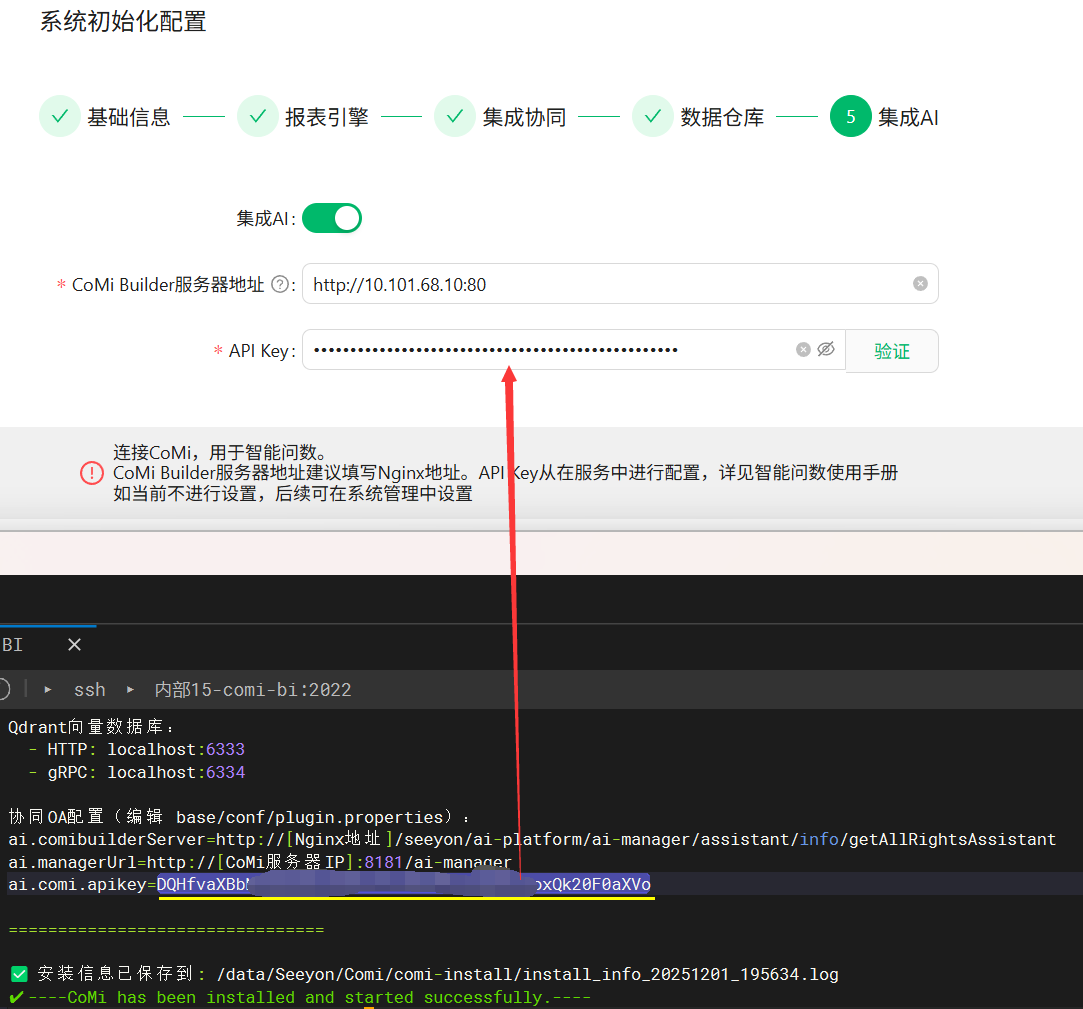
Task: Click the ssh breadcrumb item
Action: point(89,690)
